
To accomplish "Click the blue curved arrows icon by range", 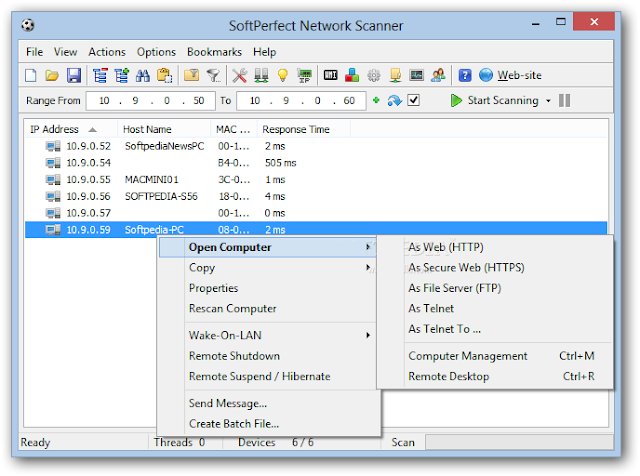I will click(x=394, y=100).
